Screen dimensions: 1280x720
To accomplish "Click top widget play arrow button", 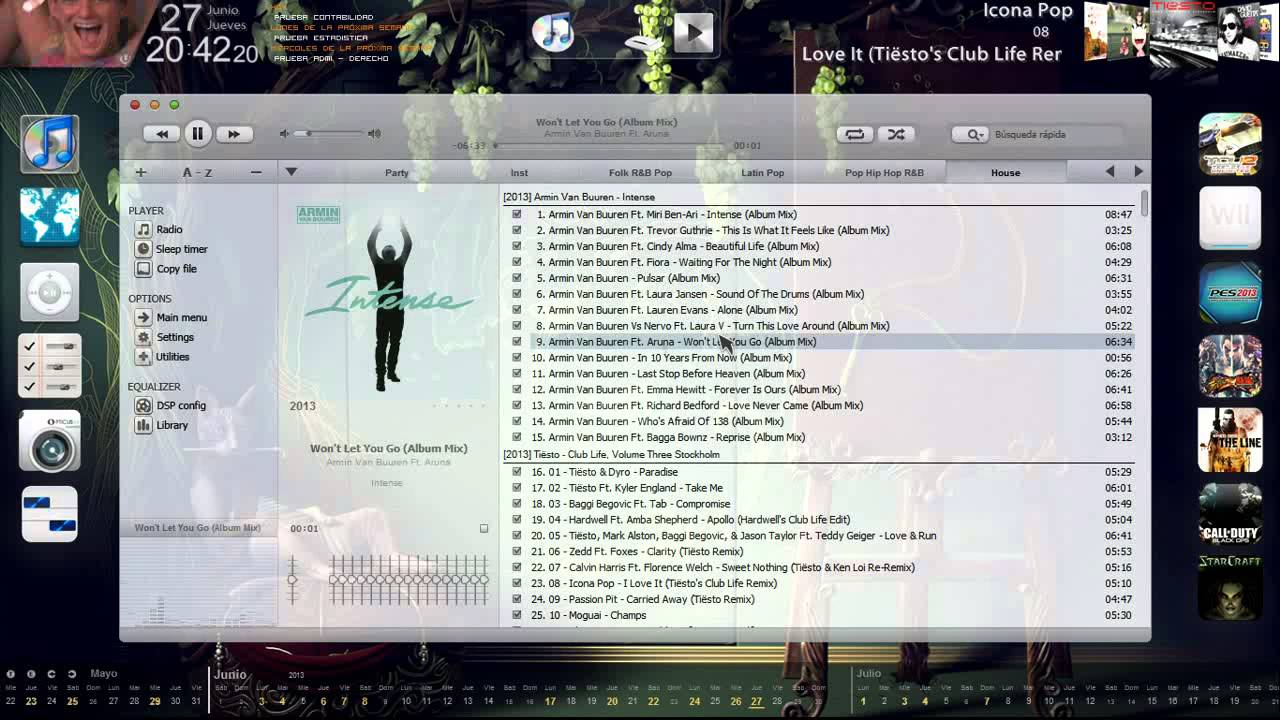I will pos(693,33).
